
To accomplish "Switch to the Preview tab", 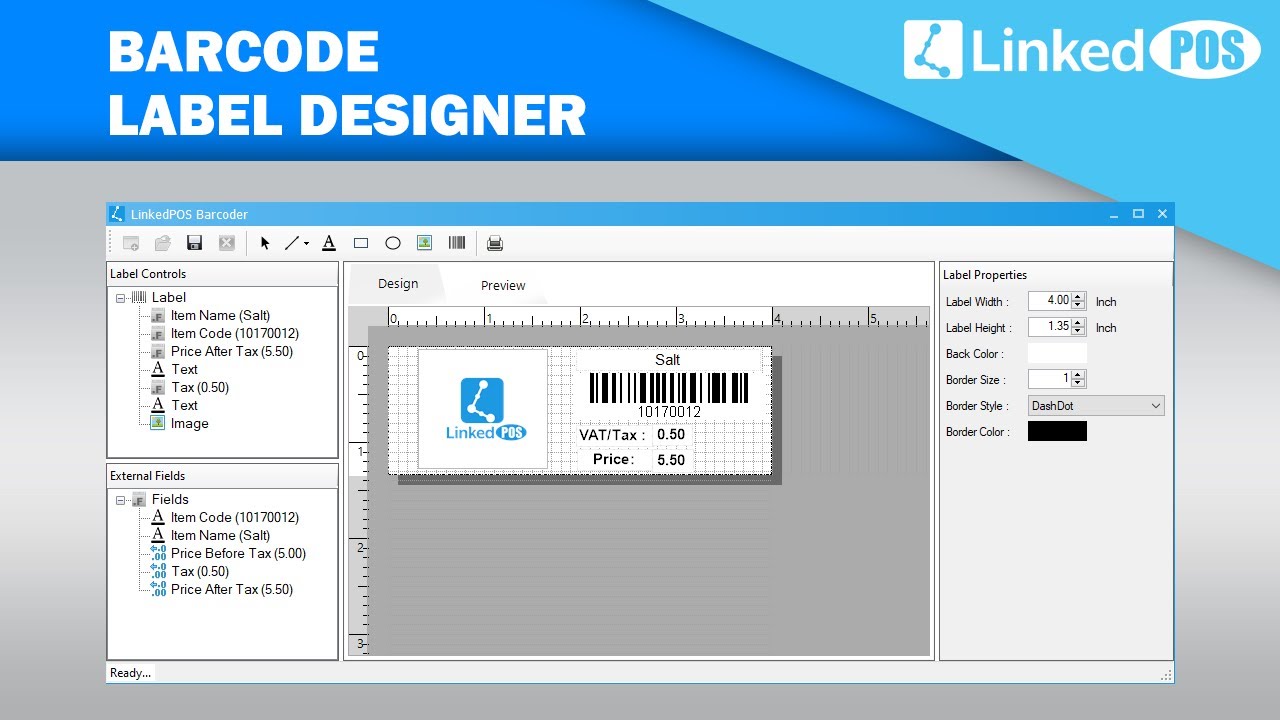I will (503, 286).
